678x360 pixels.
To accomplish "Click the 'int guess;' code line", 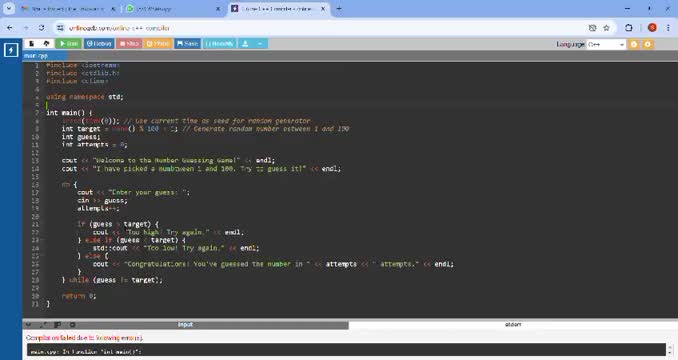I will 80,137.
